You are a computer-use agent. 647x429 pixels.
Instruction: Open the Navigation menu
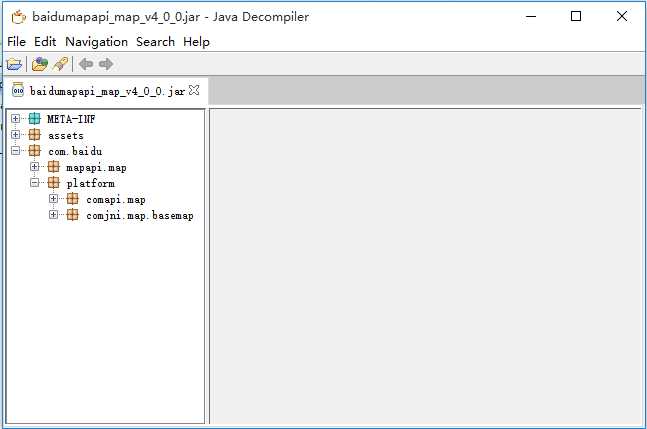(97, 42)
